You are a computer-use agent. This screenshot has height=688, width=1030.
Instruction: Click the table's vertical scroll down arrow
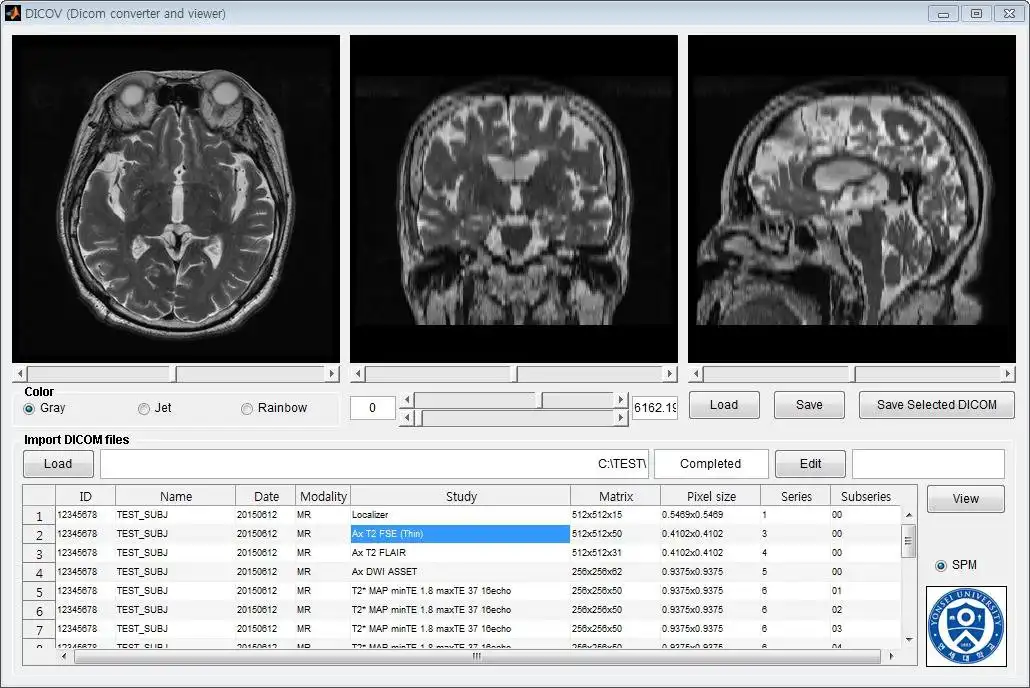(908, 639)
